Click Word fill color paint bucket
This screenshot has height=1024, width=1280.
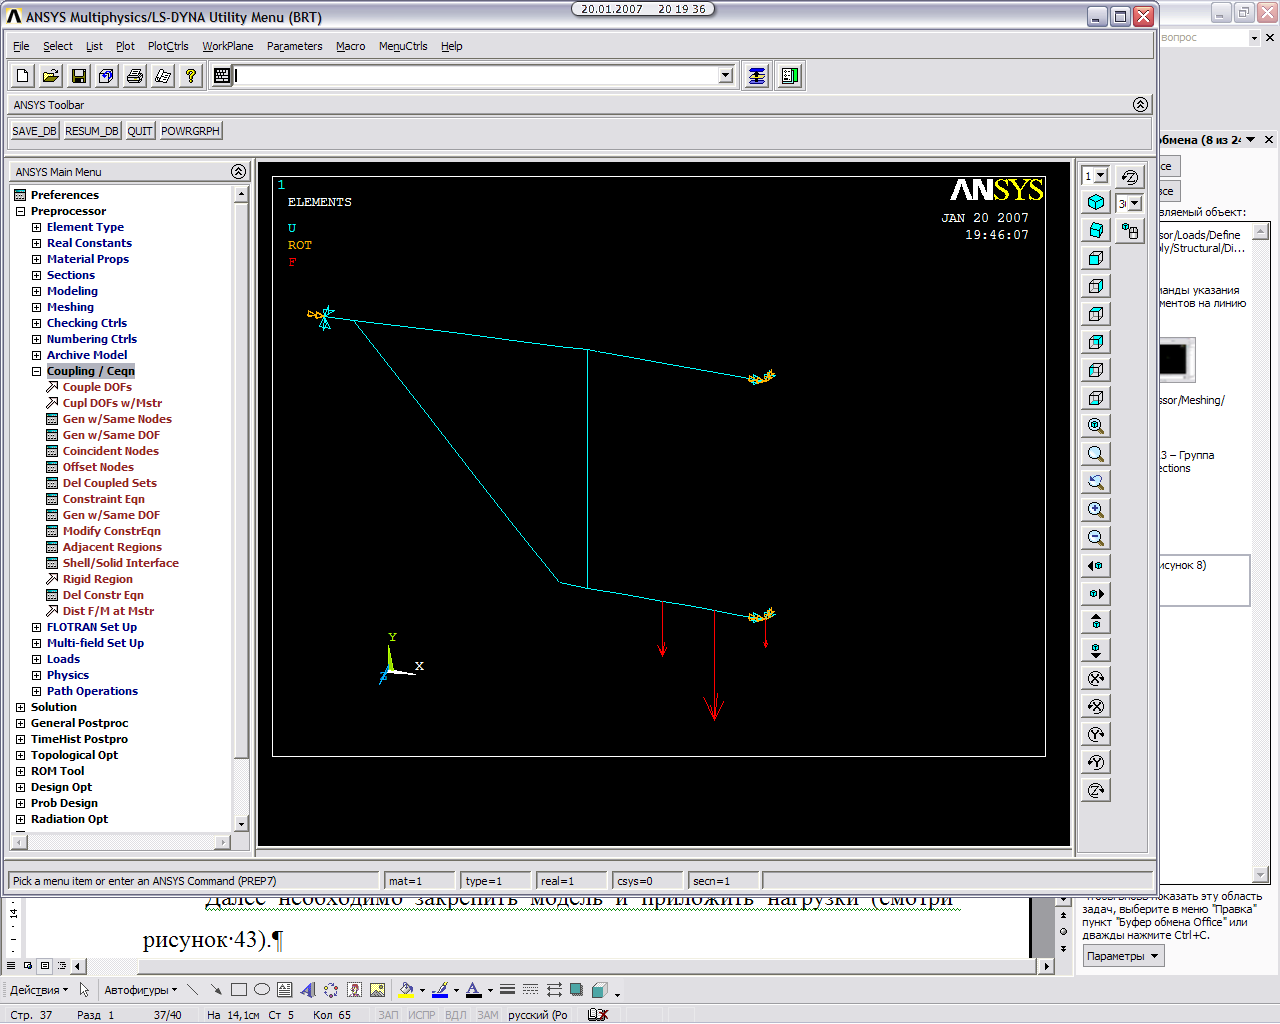coord(405,990)
